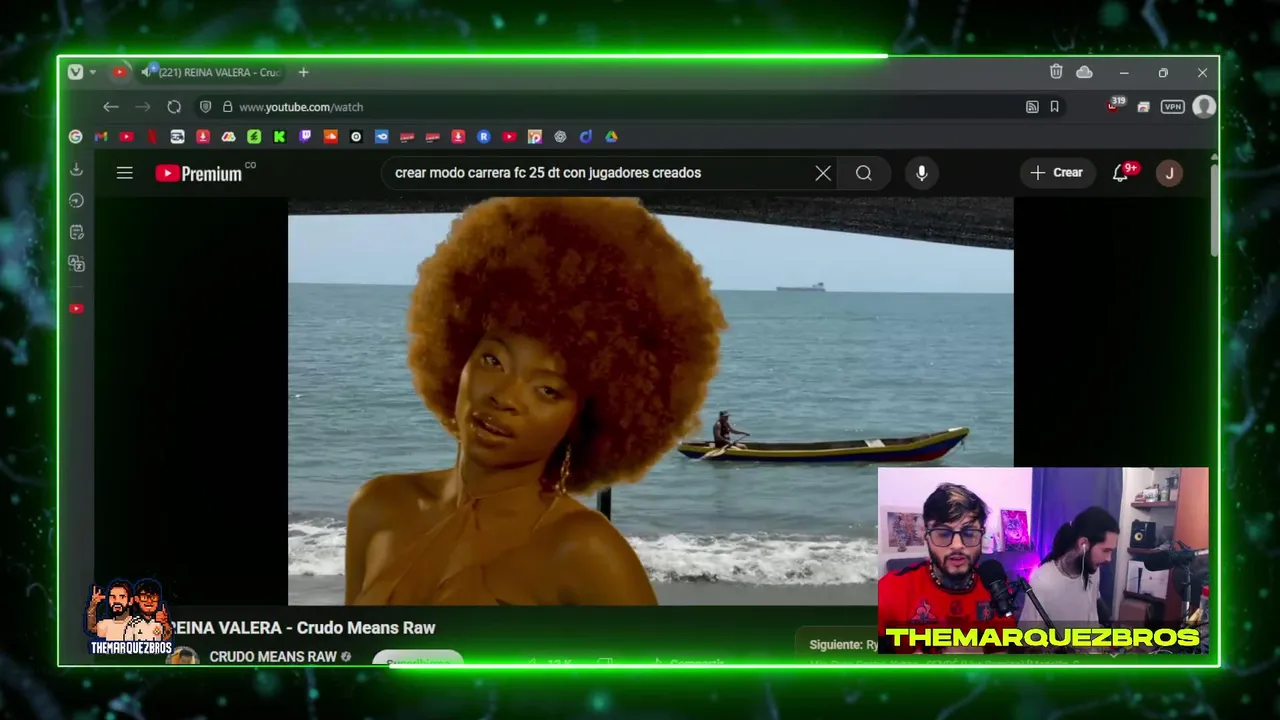Open the account avatar J menu

[1169, 173]
